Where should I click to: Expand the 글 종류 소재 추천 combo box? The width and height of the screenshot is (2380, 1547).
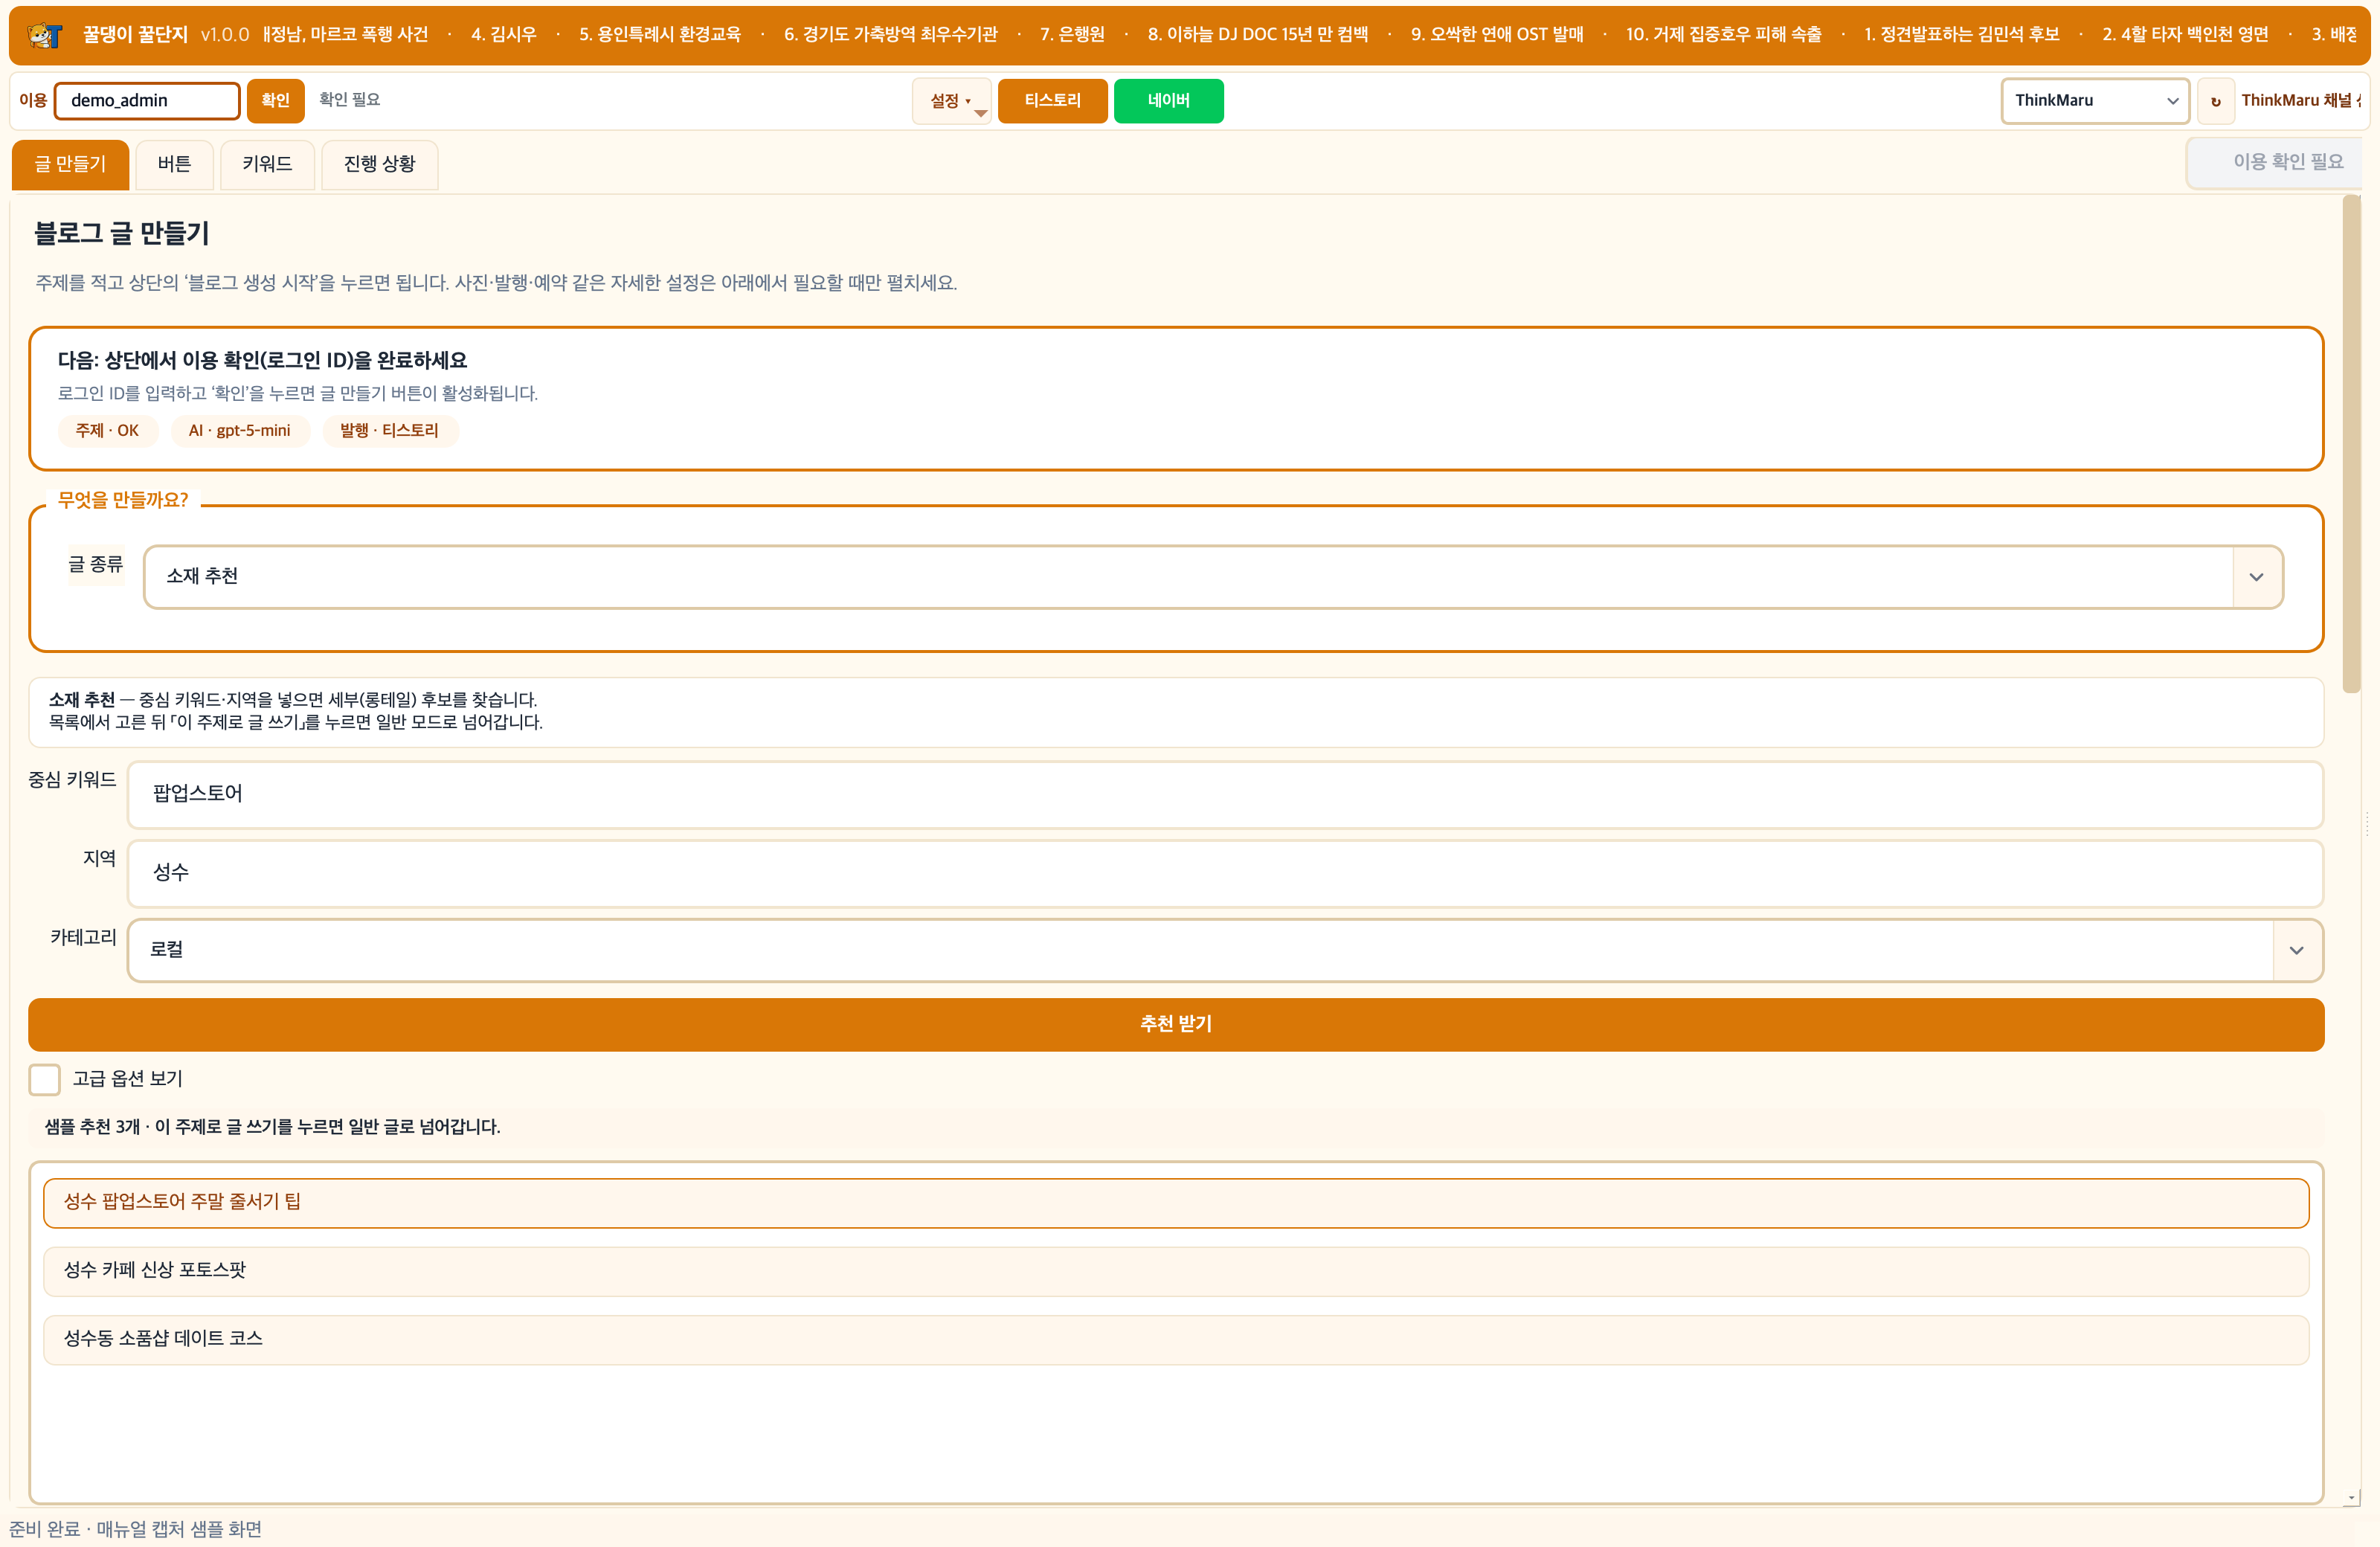pyautogui.click(x=1213, y=577)
